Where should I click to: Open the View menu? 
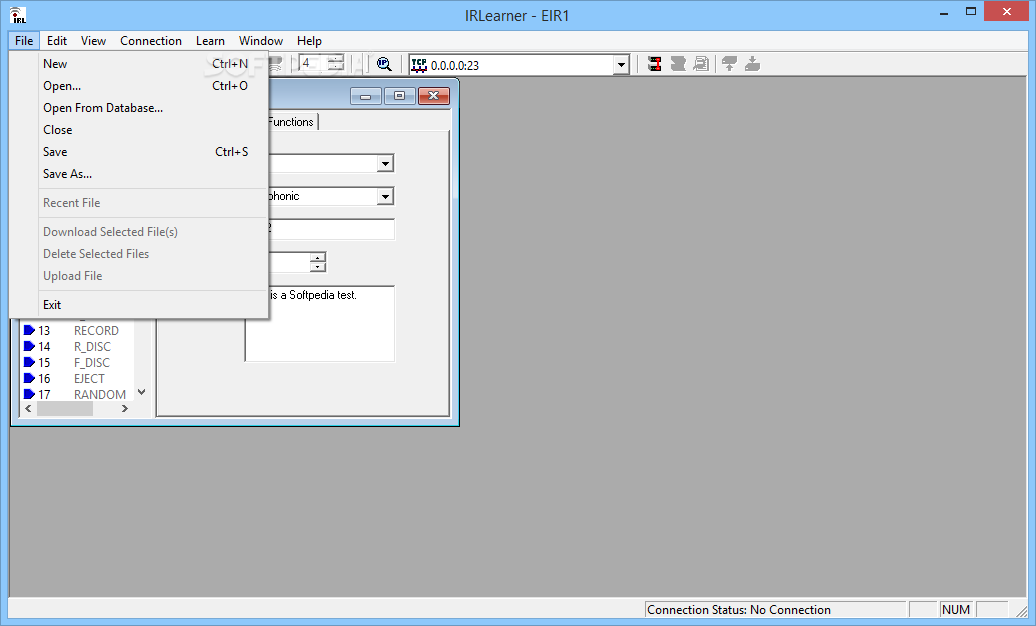93,40
